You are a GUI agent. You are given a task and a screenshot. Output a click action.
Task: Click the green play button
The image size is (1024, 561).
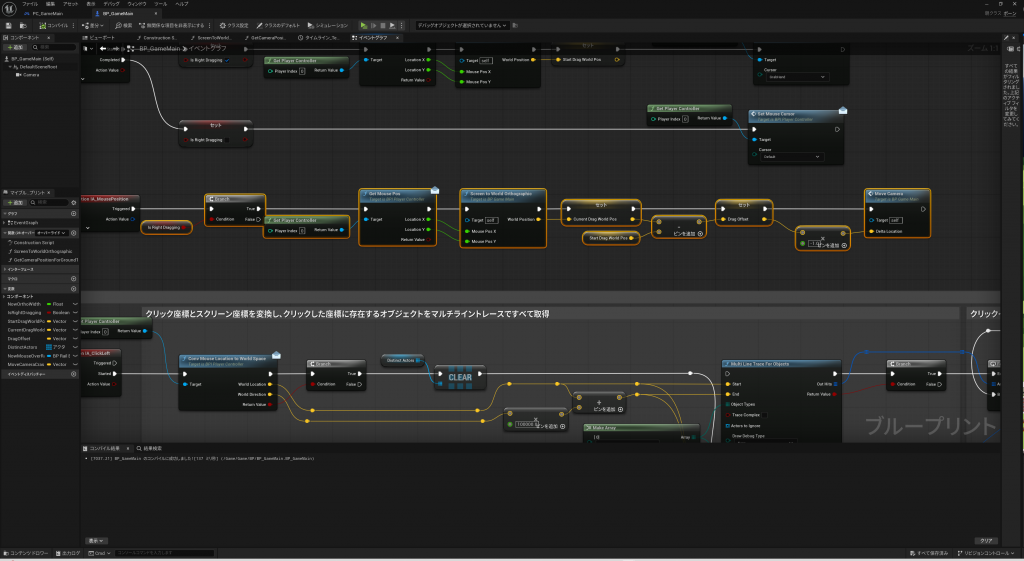(x=364, y=25)
